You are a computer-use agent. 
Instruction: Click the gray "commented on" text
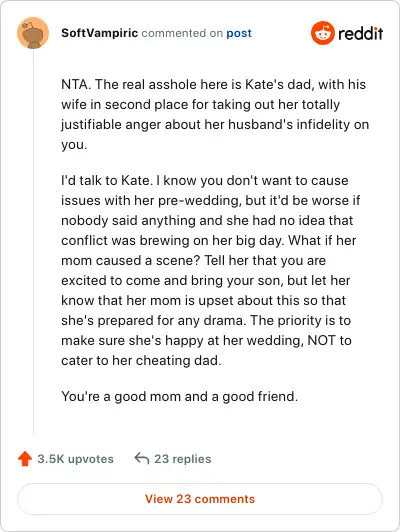pyautogui.click(x=182, y=33)
